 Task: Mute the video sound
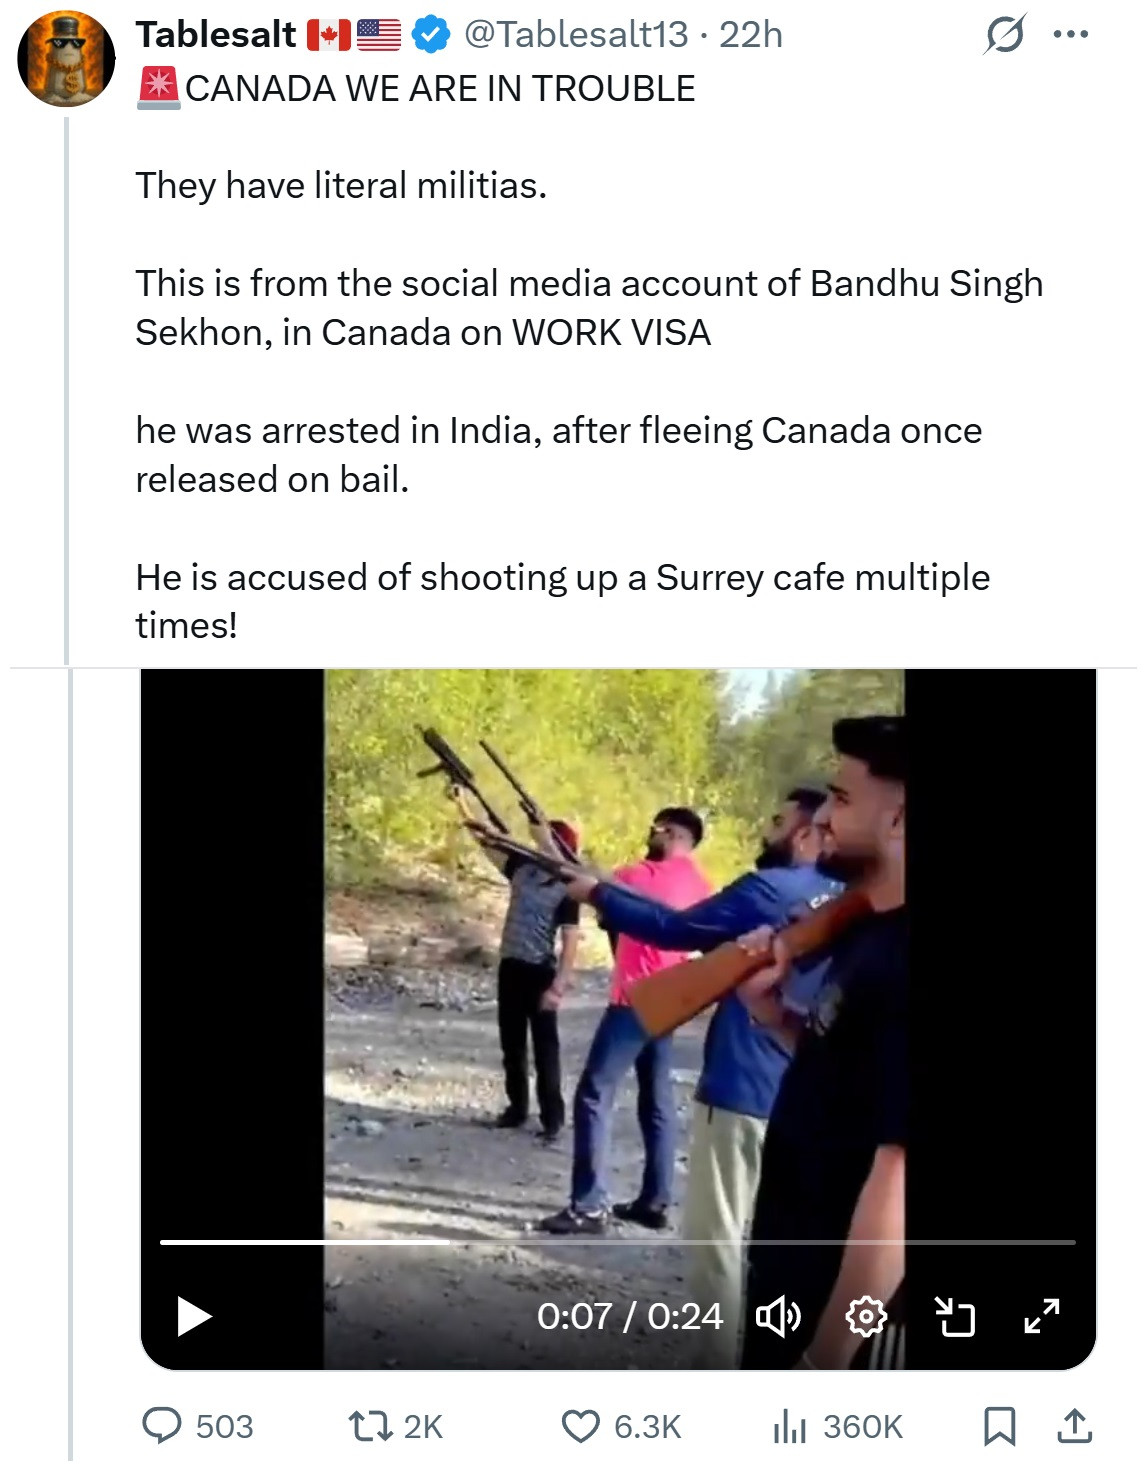777,1316
